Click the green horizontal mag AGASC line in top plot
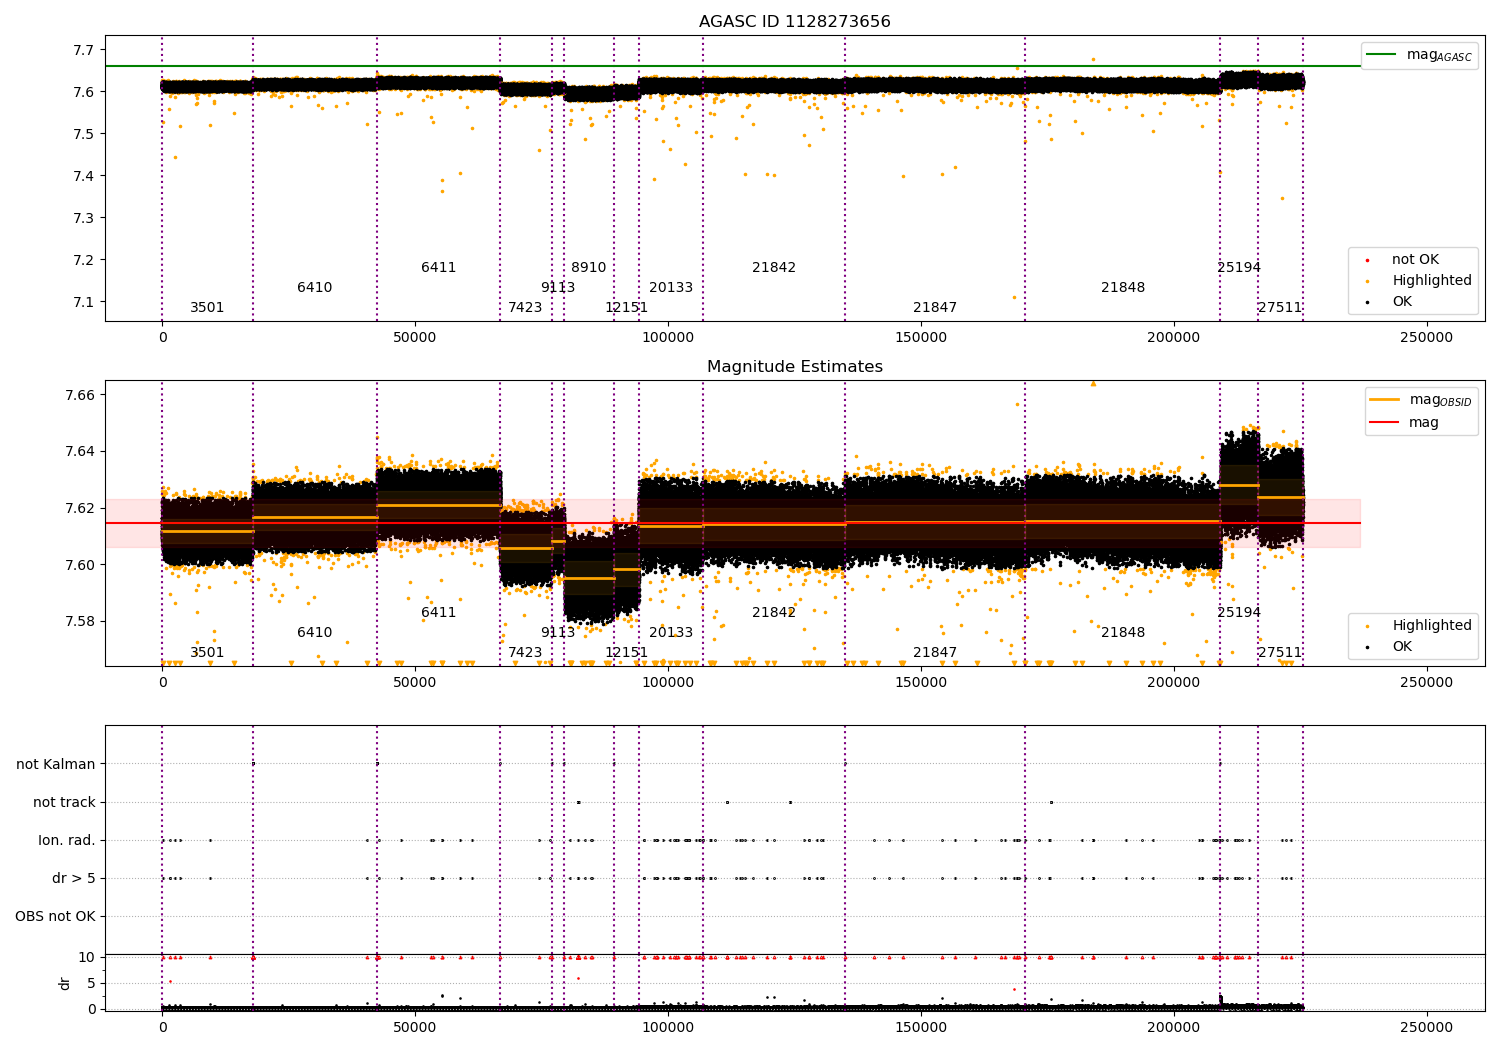The width and height of the screenshot is (1500, 1050). [x=732, y=66]
